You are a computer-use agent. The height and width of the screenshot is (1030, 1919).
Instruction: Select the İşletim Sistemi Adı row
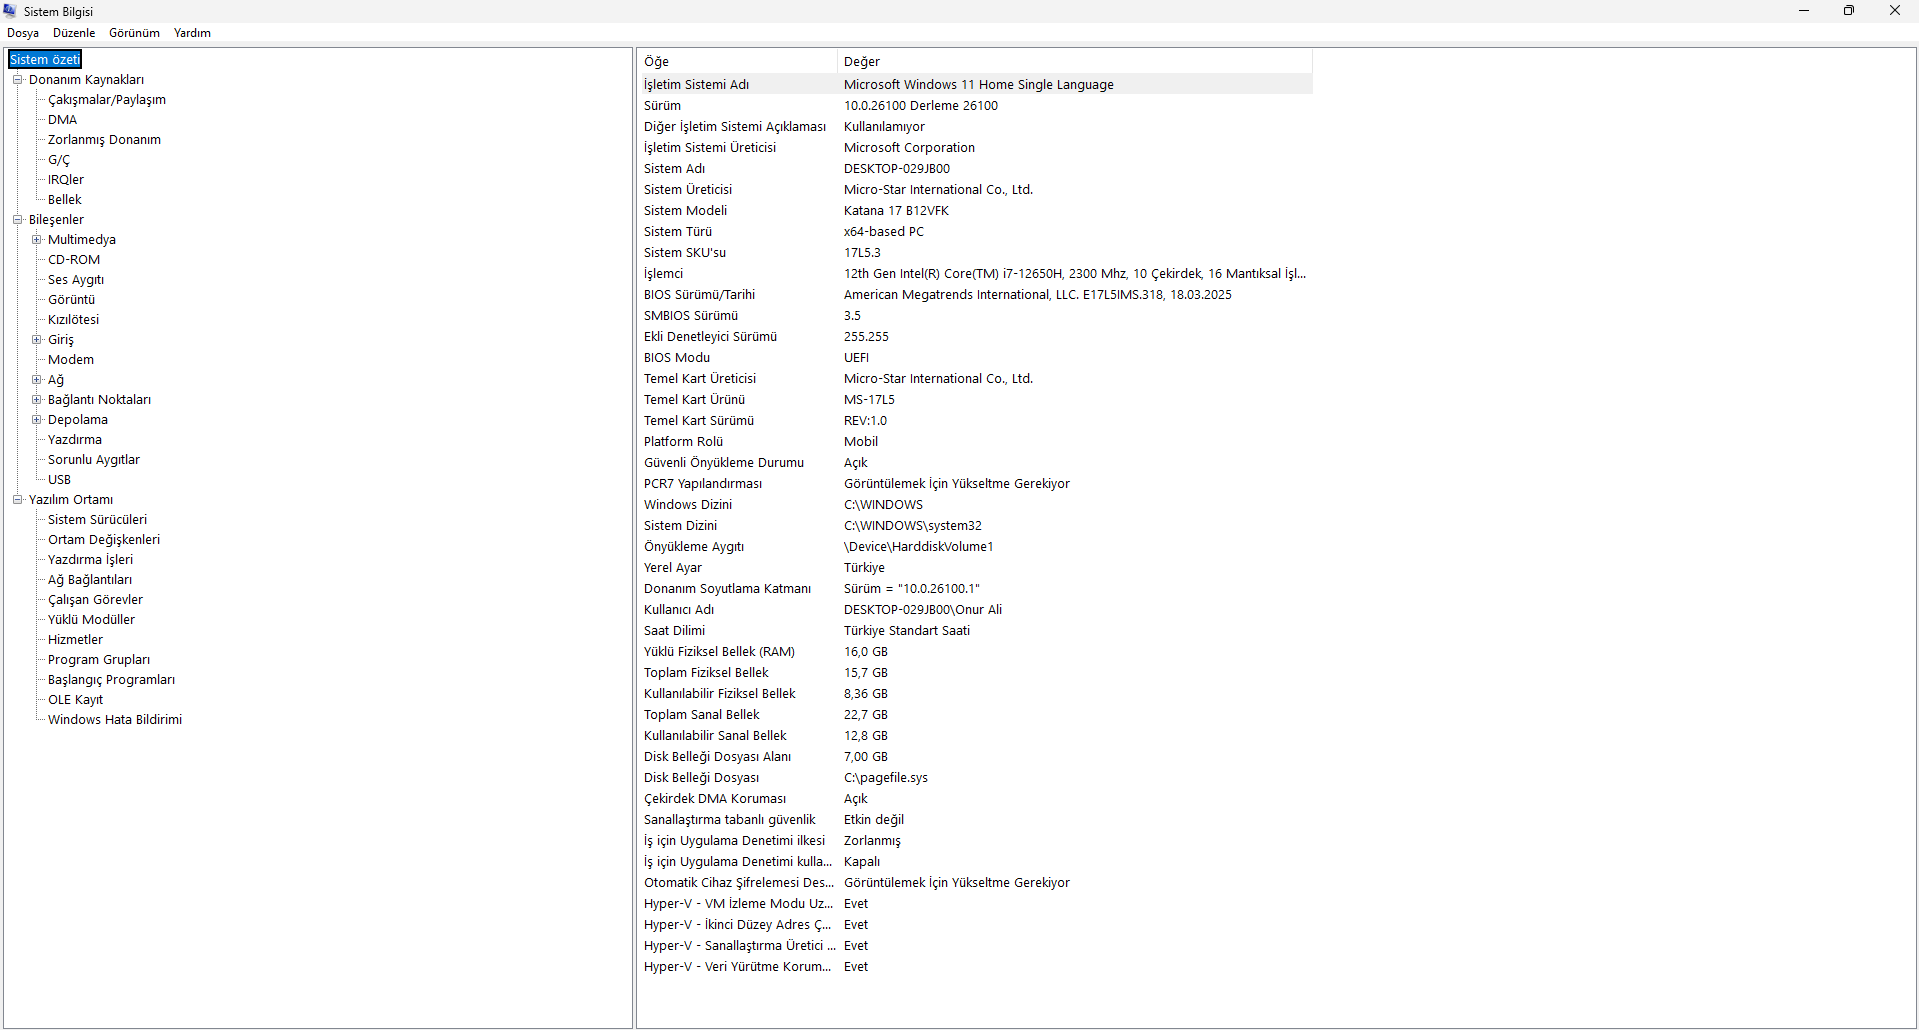[975, 84]
